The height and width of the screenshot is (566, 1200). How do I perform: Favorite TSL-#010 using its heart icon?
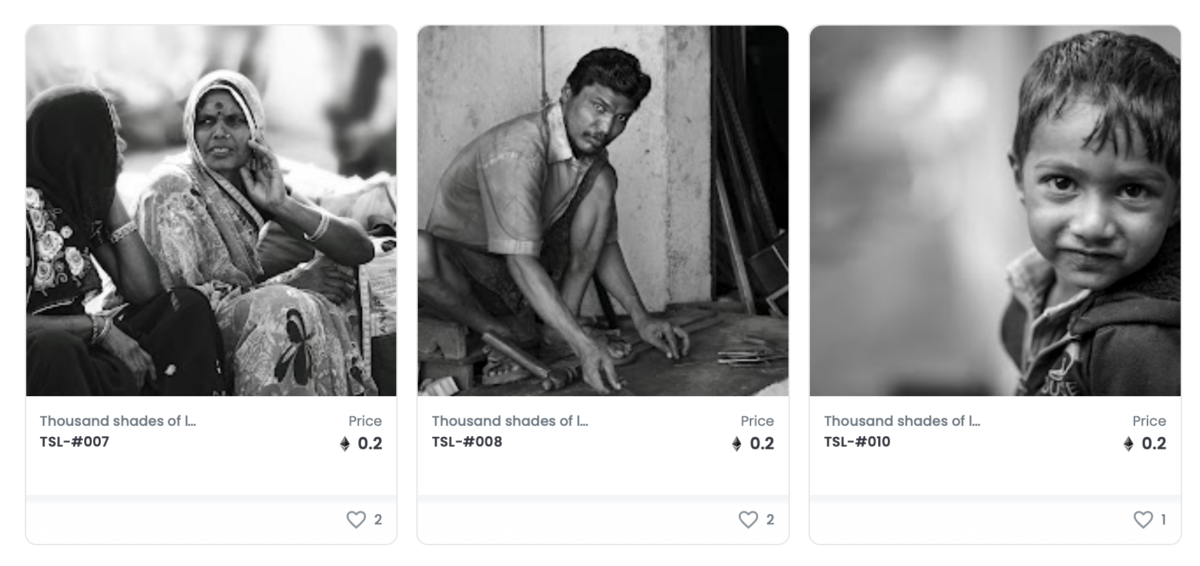[x=1143, y=519]
